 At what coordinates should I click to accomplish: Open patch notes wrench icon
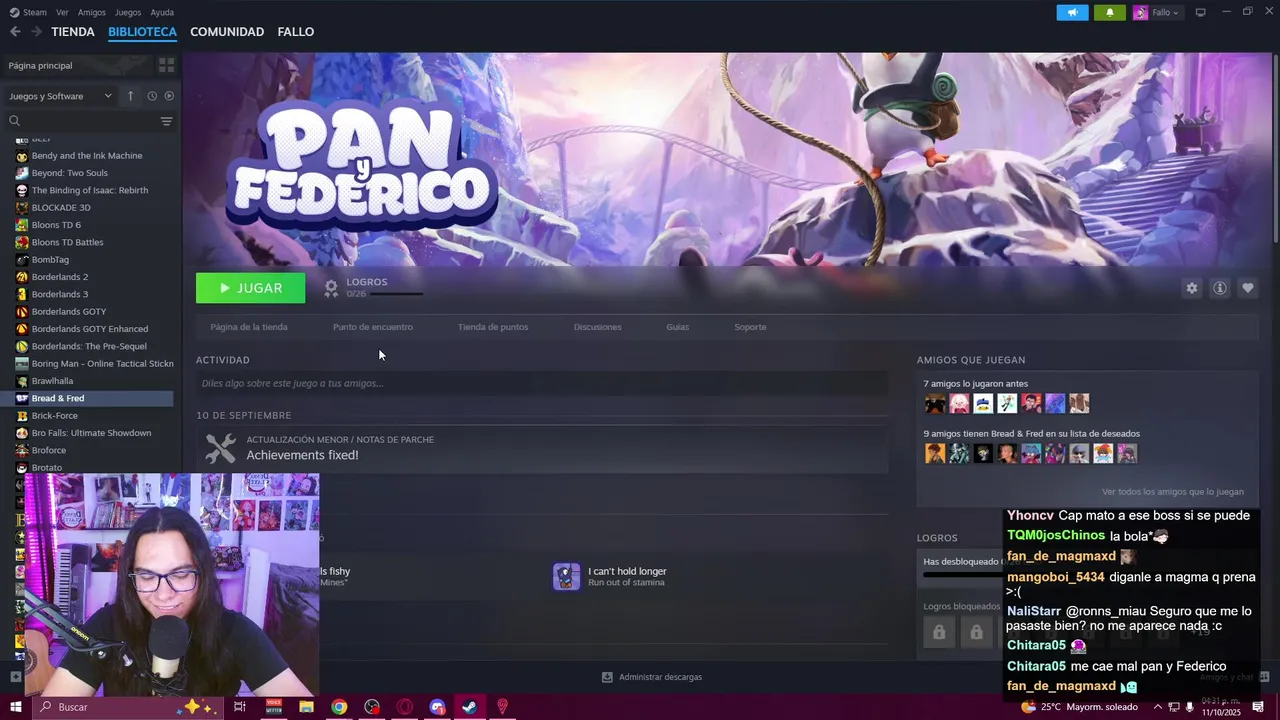point(221,448)
